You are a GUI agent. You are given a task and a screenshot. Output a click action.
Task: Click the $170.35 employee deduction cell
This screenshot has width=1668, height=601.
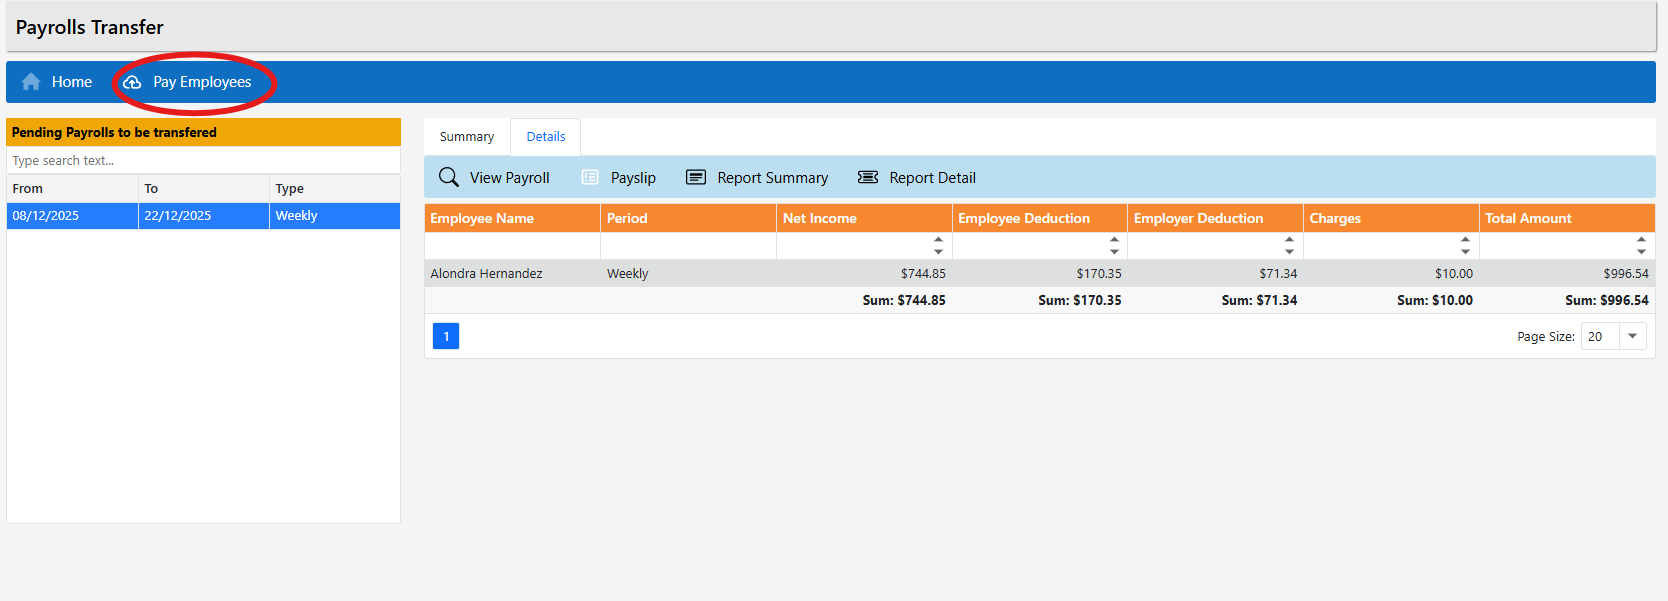[x=1040, y=273]
